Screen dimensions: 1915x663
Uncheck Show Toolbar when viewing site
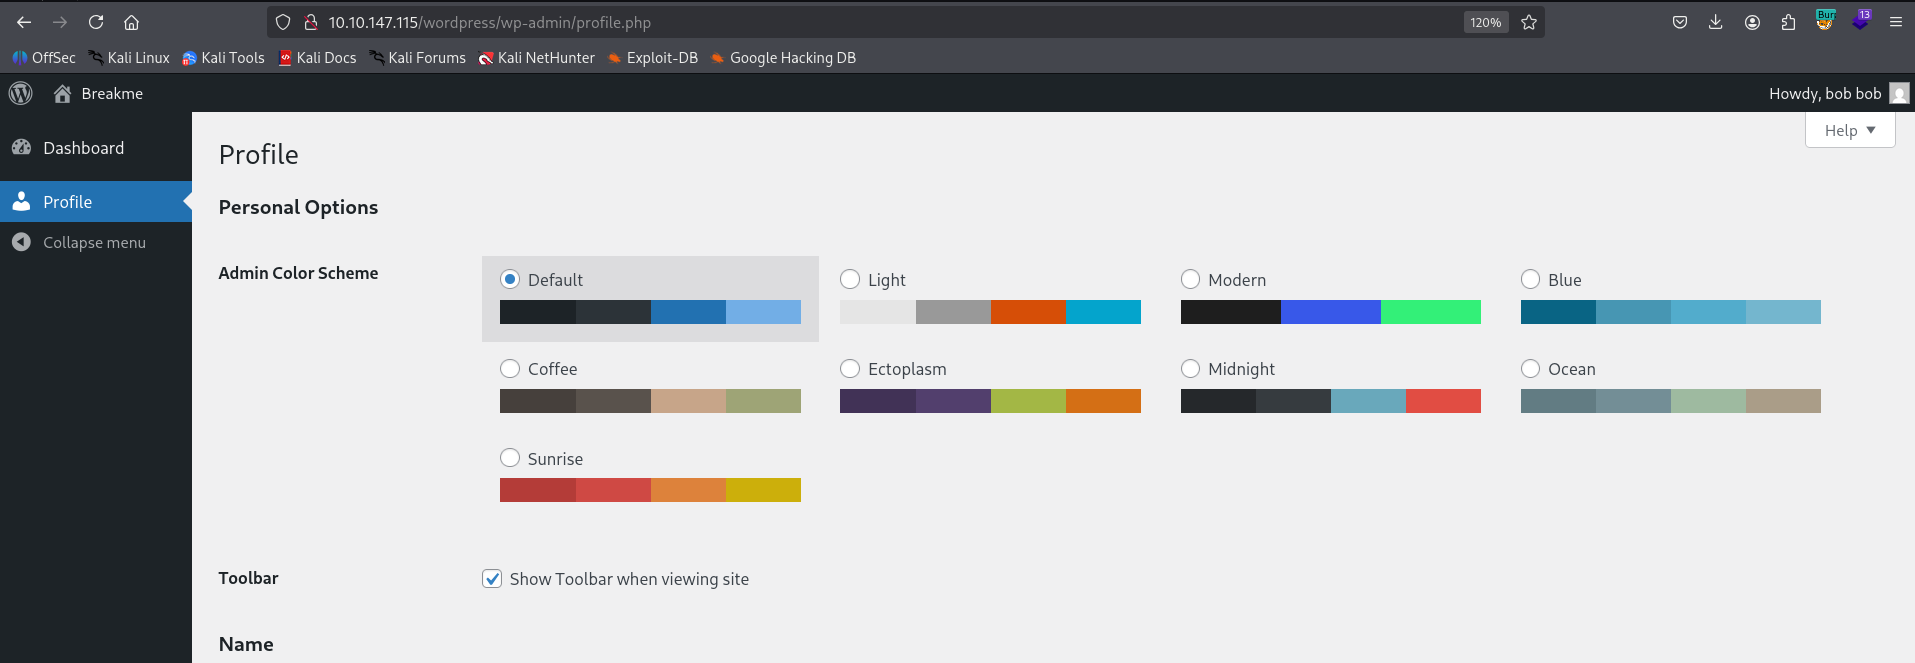pyautogui.click(x=492, y=579)
